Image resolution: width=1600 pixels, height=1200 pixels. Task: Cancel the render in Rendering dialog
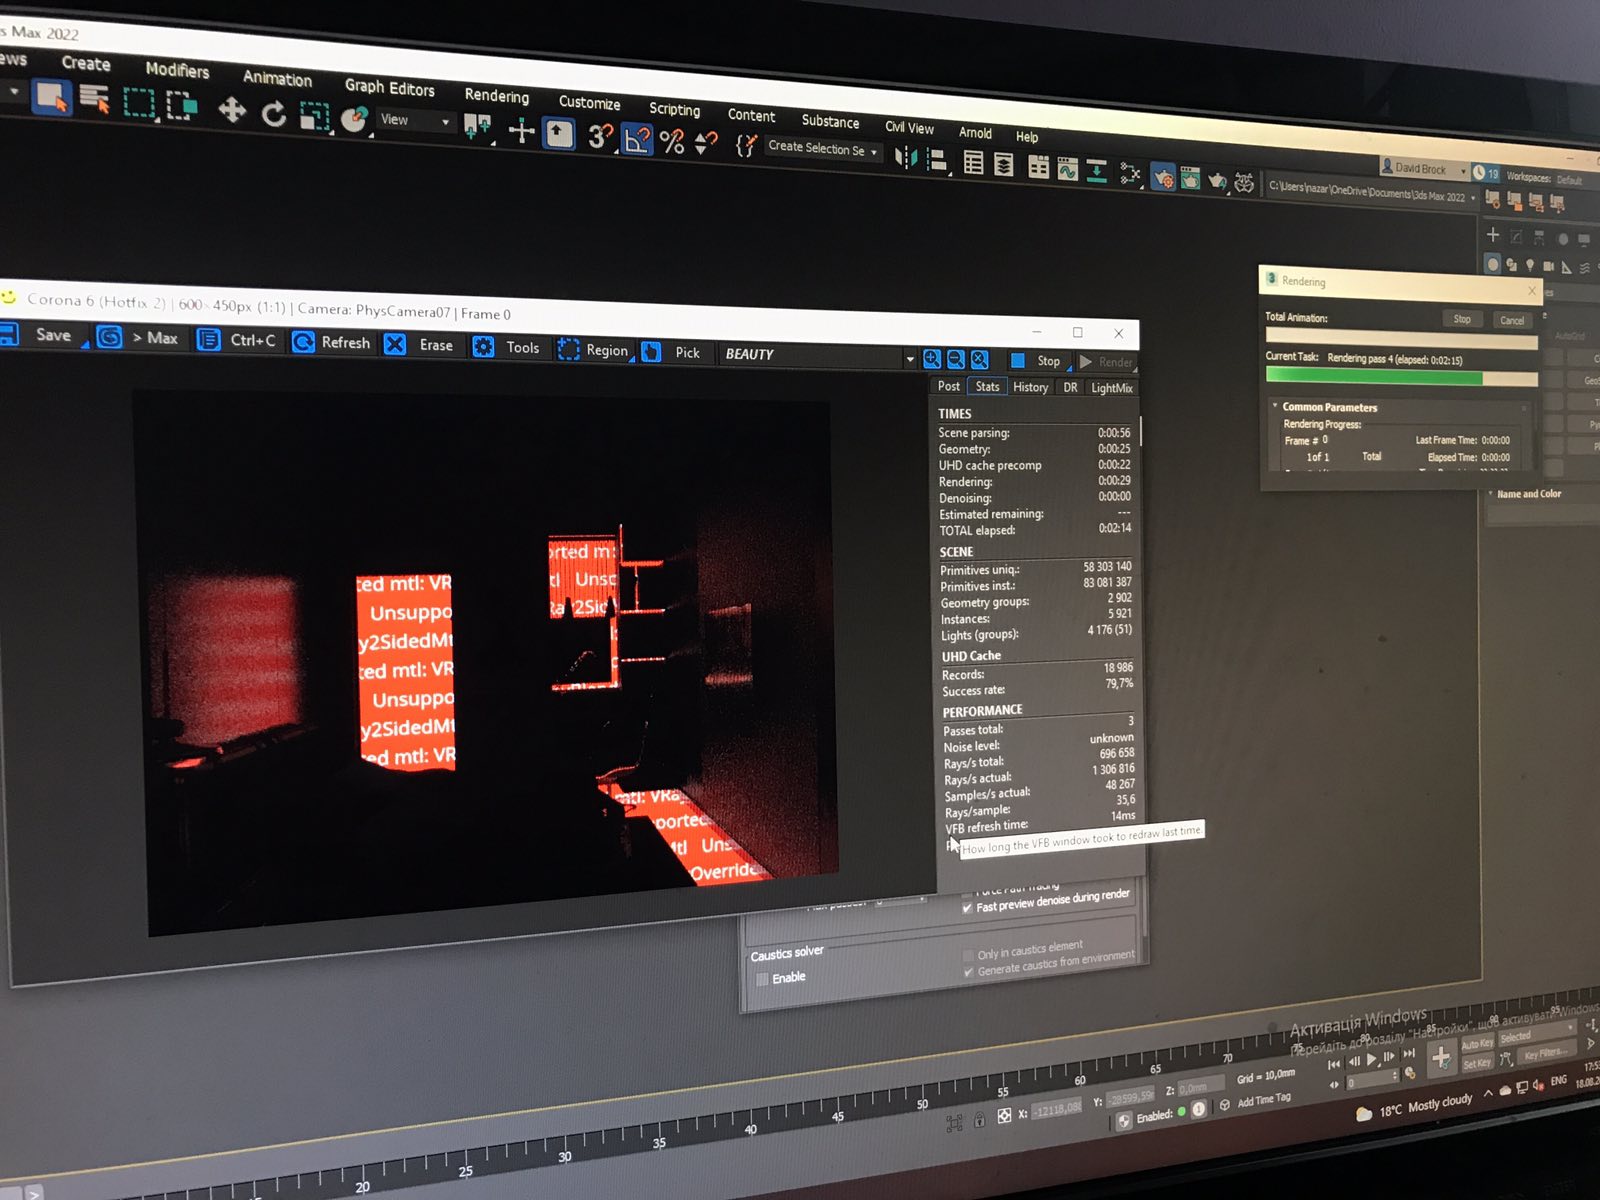click(1512, 320)
